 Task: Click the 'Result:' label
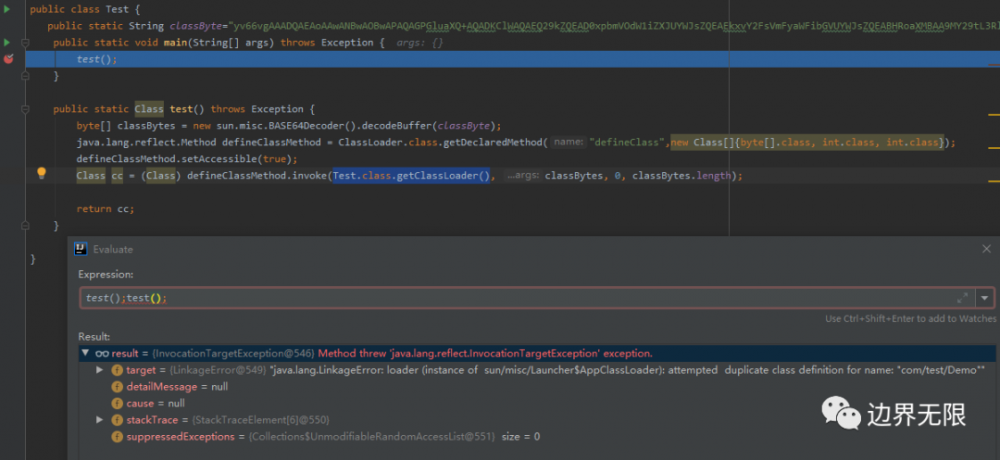[94, 336]
